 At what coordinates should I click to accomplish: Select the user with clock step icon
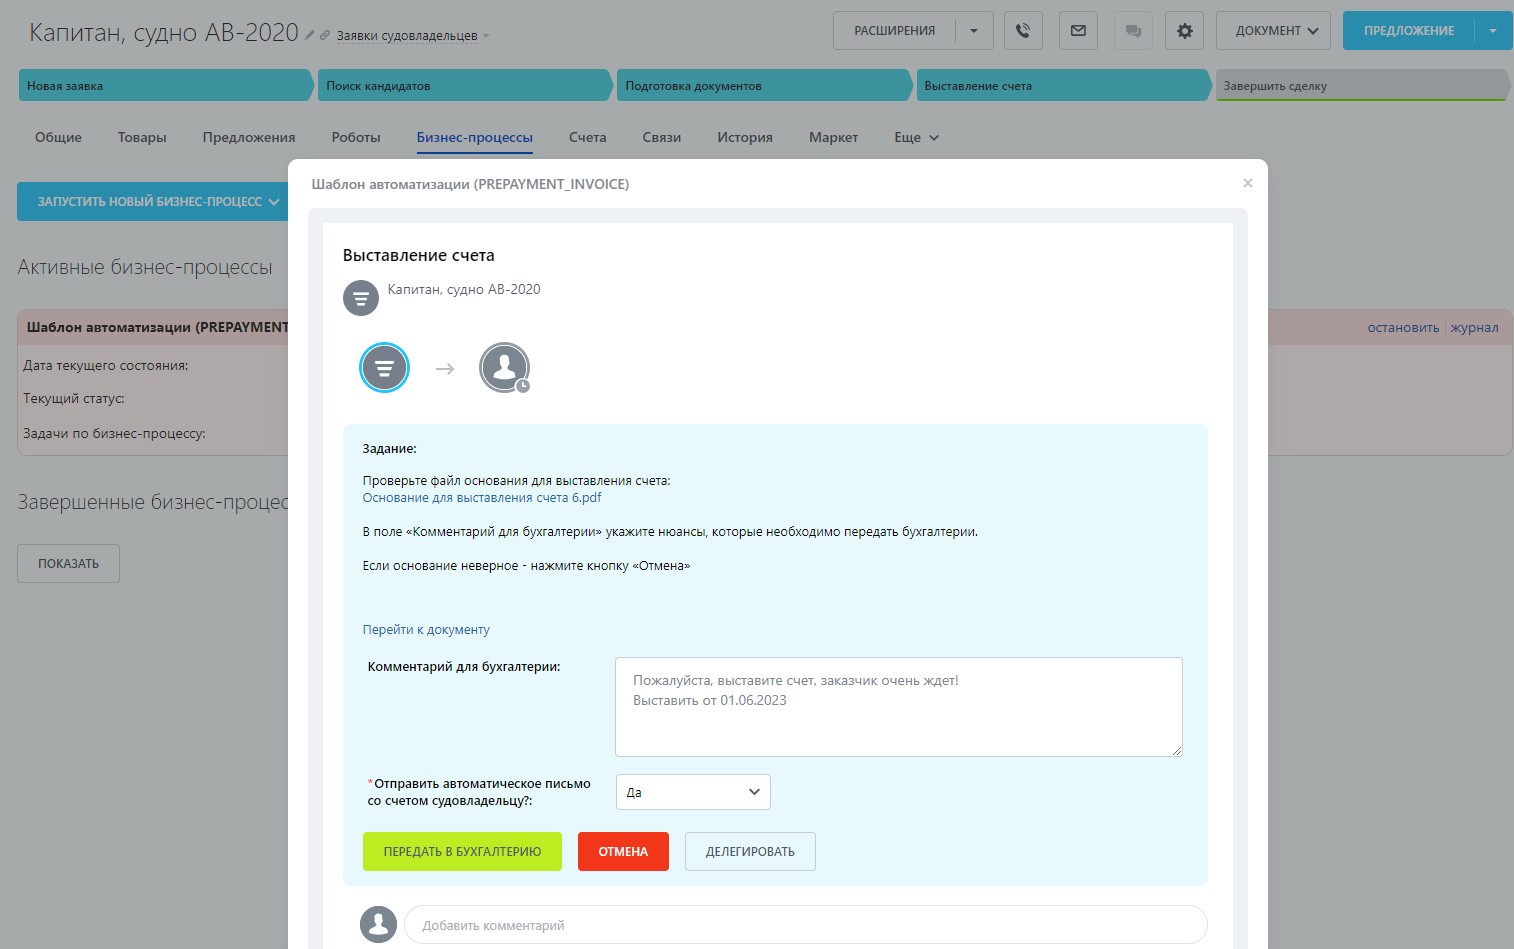point(504,367)
